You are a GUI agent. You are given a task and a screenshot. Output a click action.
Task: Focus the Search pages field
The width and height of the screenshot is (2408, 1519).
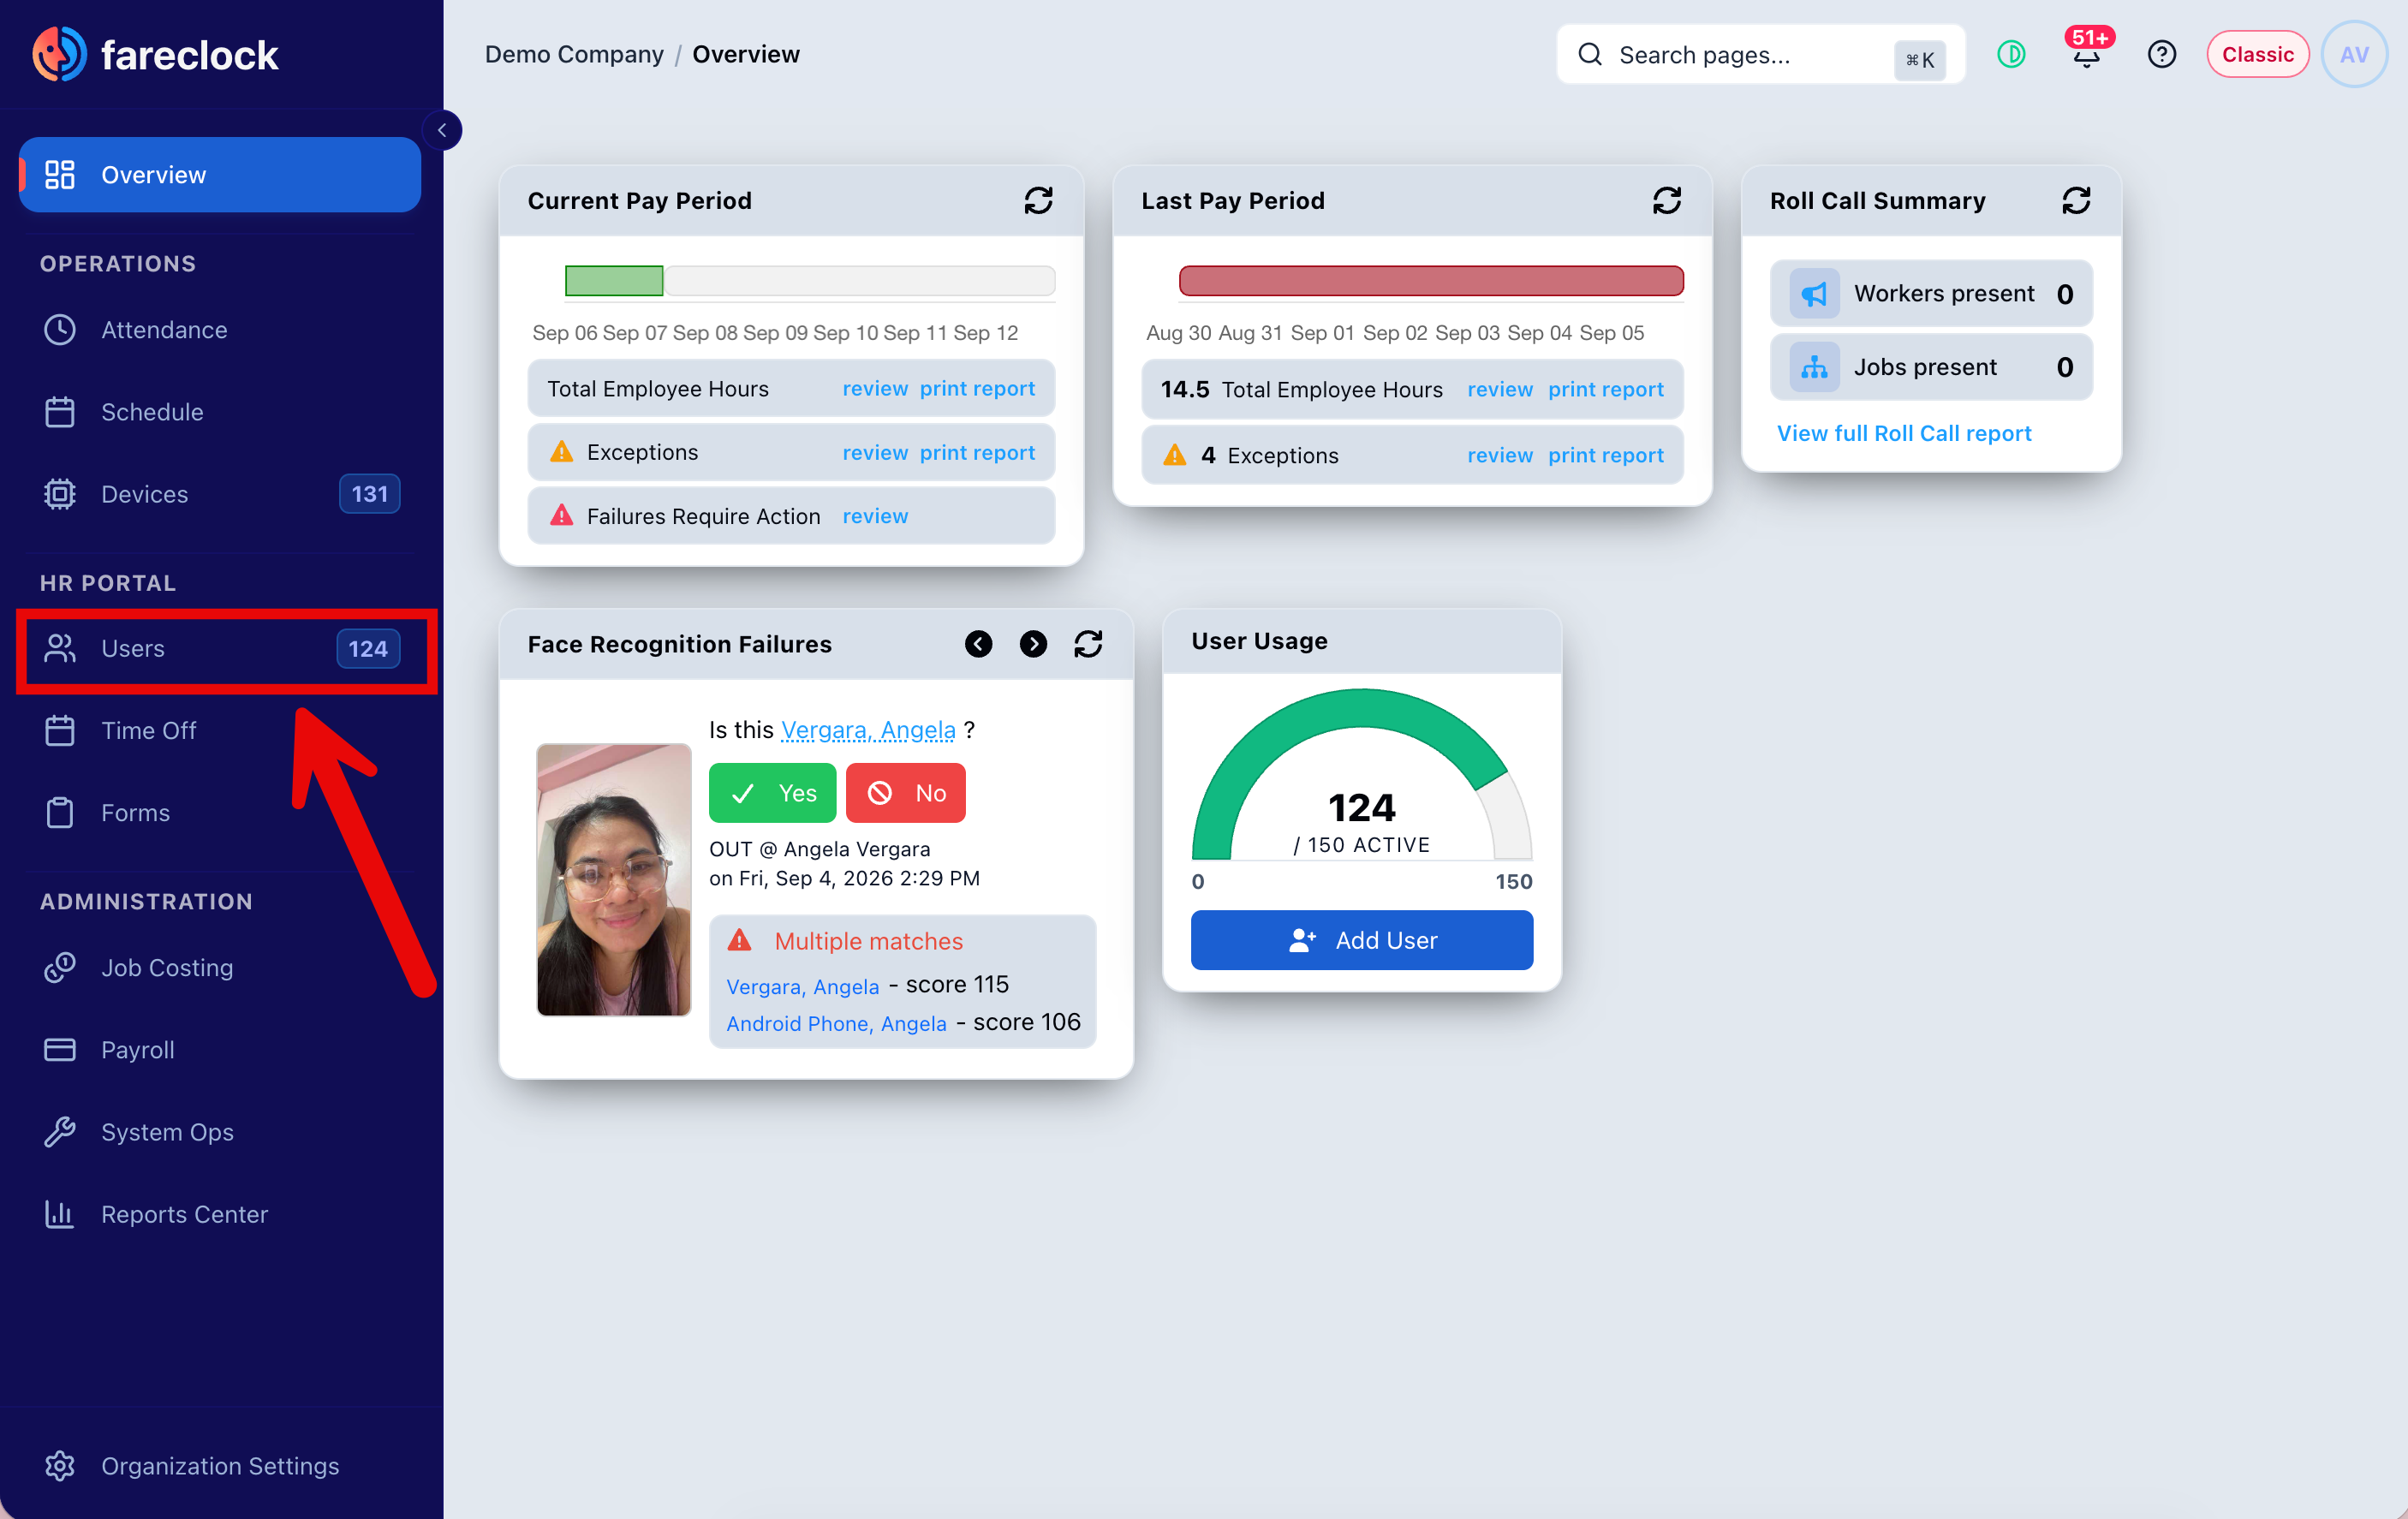coord(1760,54)
